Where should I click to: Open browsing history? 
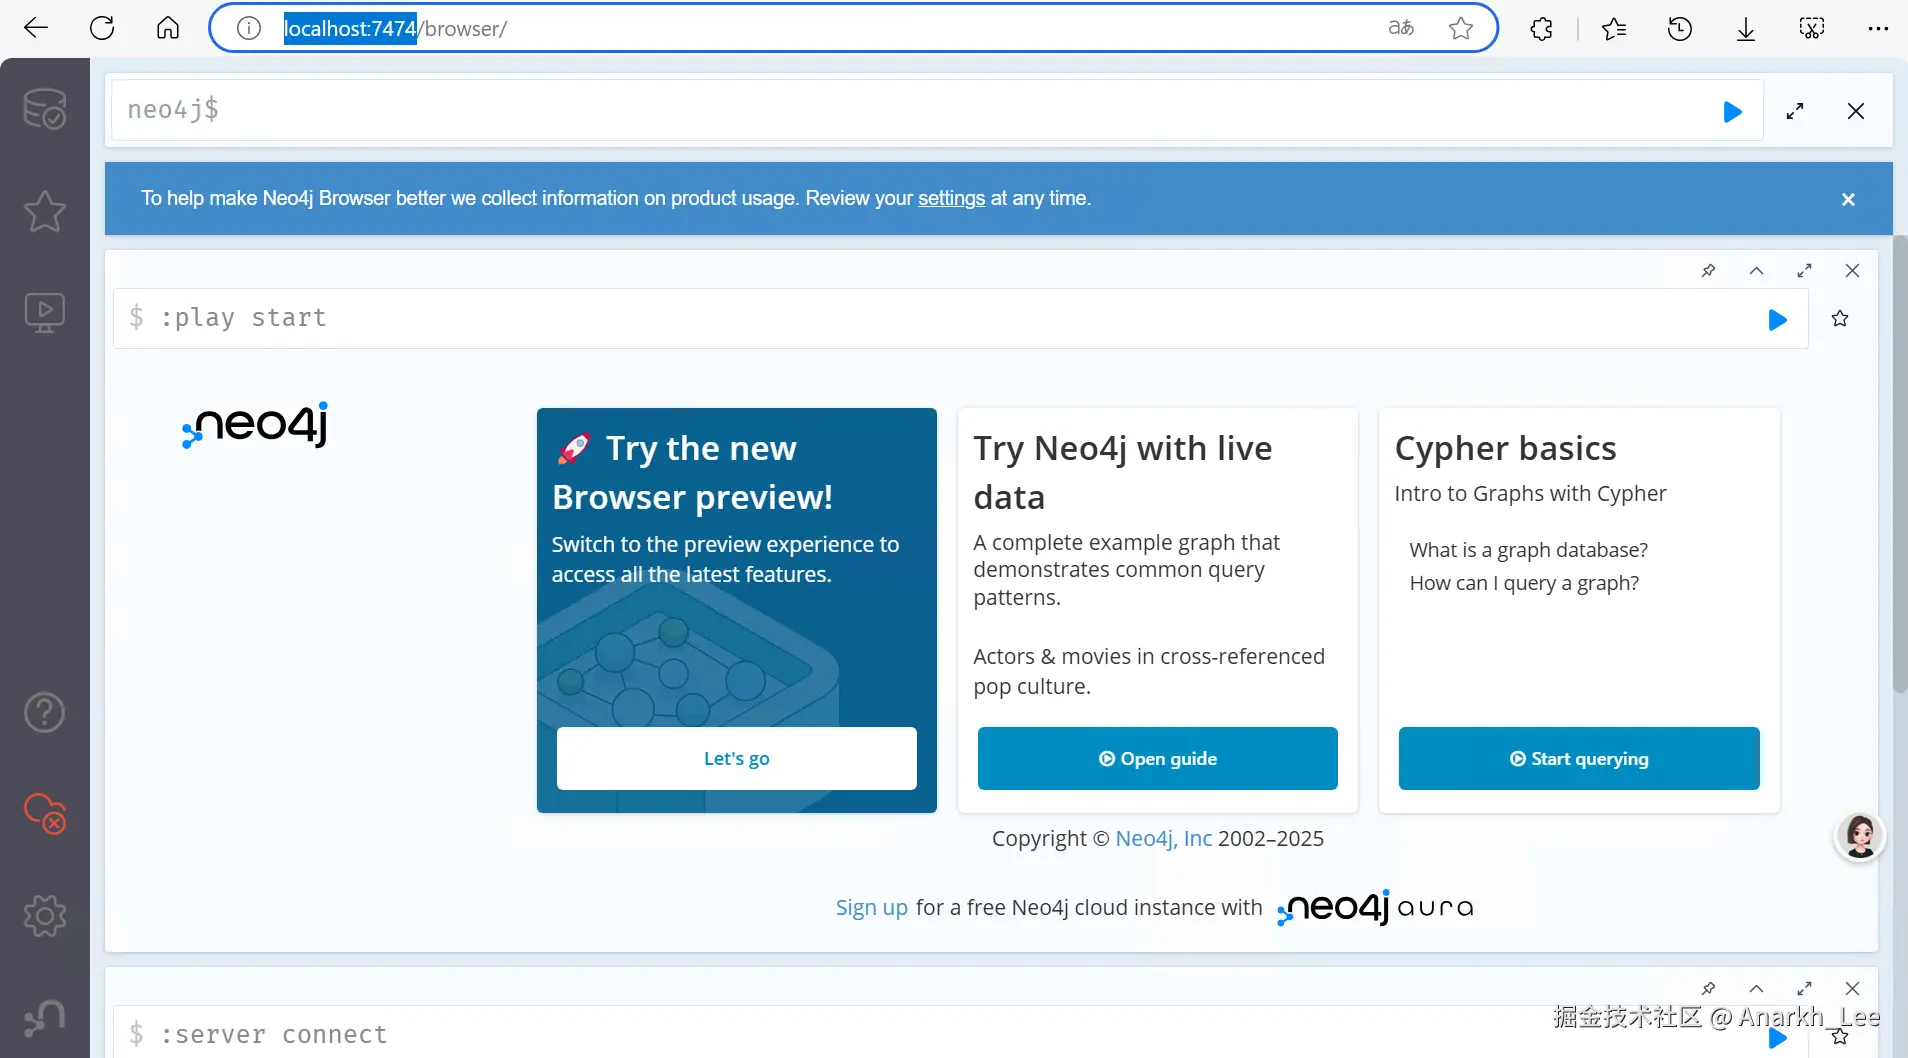coord(1680,29)
